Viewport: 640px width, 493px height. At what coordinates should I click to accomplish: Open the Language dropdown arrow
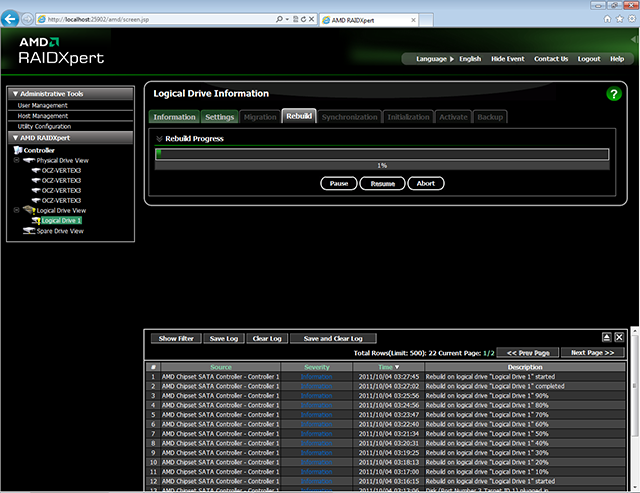(x=452, y=59)
